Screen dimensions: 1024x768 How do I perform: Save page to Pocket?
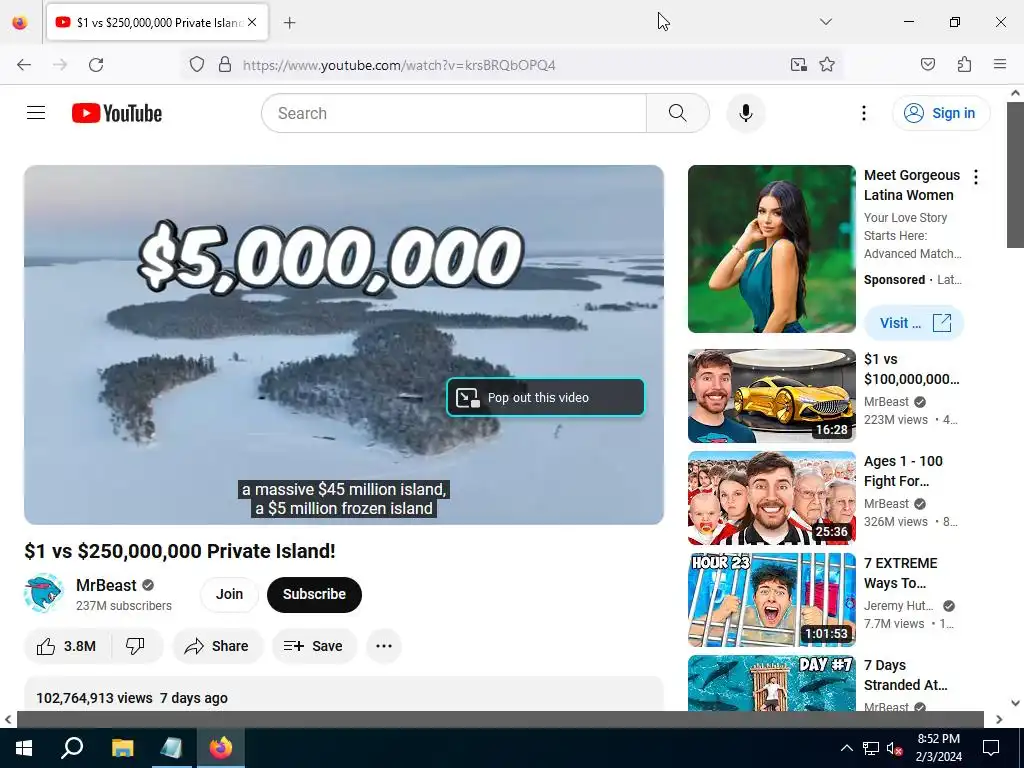coord(927,65)
